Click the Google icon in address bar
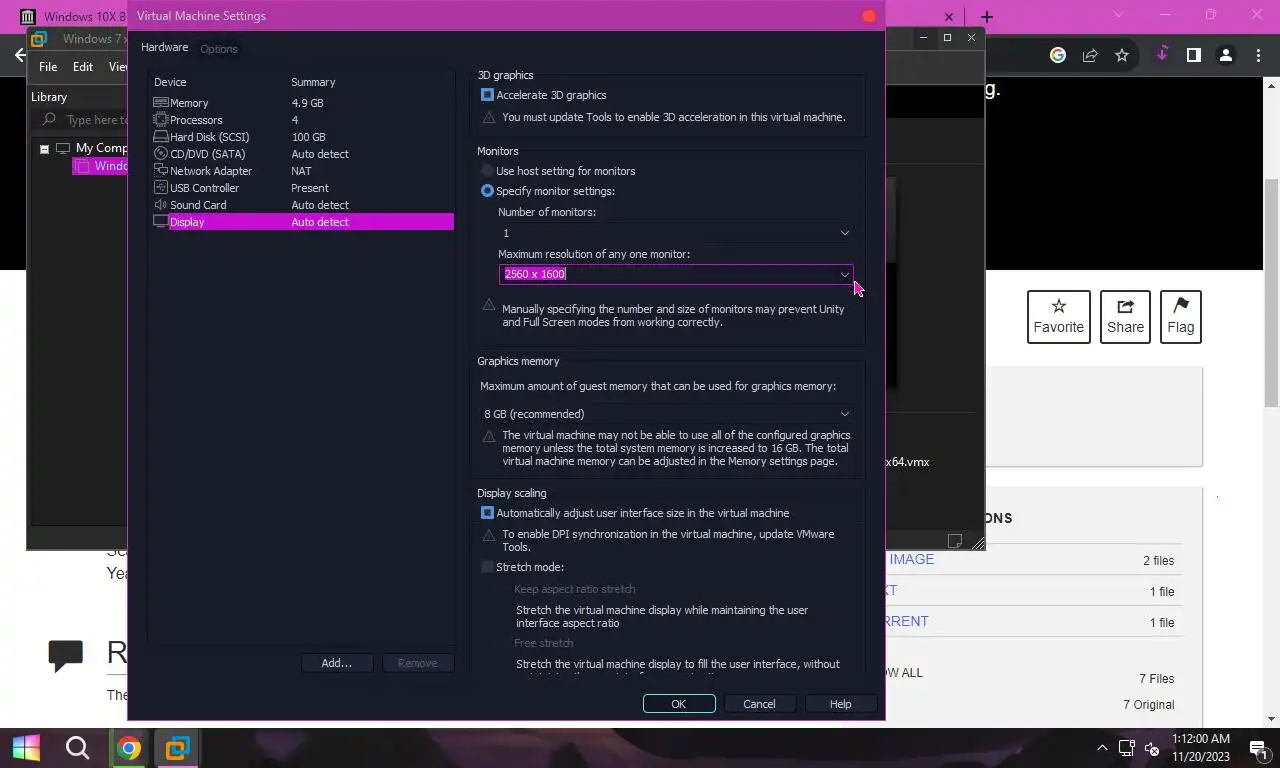Screen dimensions: 1280x768 [x=1058, y=56]
